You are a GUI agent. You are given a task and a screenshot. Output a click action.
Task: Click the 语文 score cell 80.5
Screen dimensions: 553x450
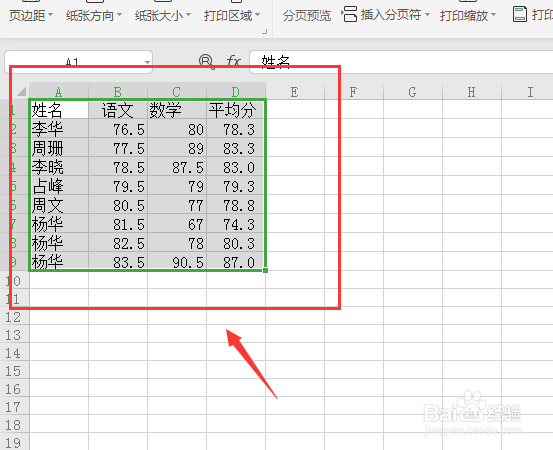click(x=118, y=205)
